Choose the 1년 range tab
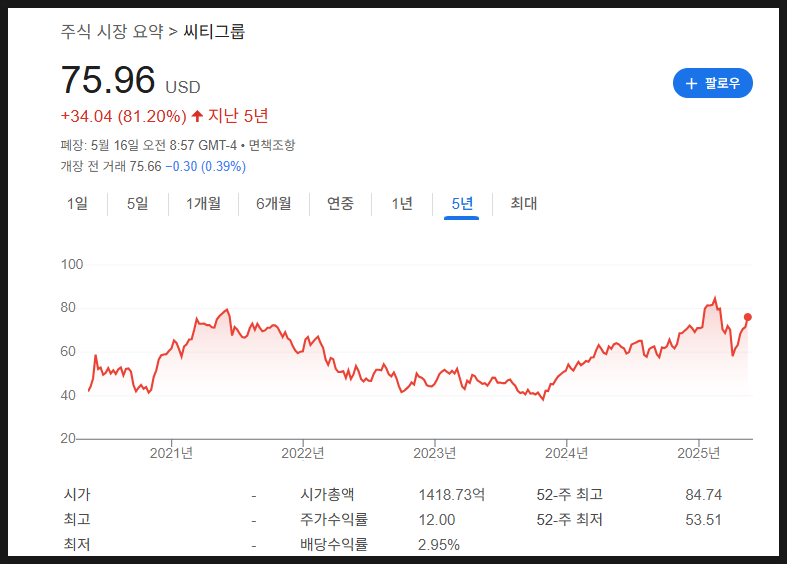The image size is (787, 564). 402,204
